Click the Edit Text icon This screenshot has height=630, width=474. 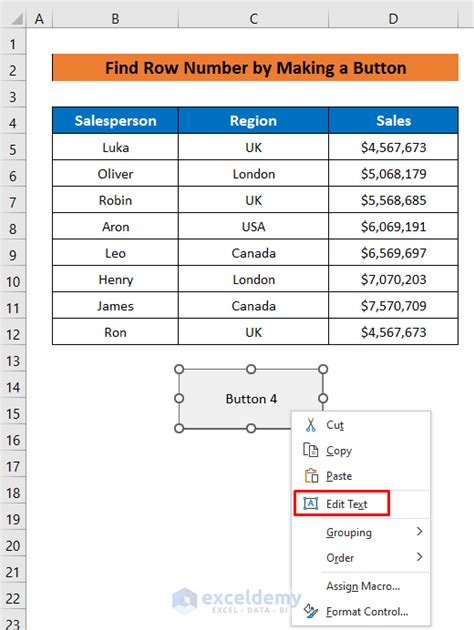(x=311, y=503)
